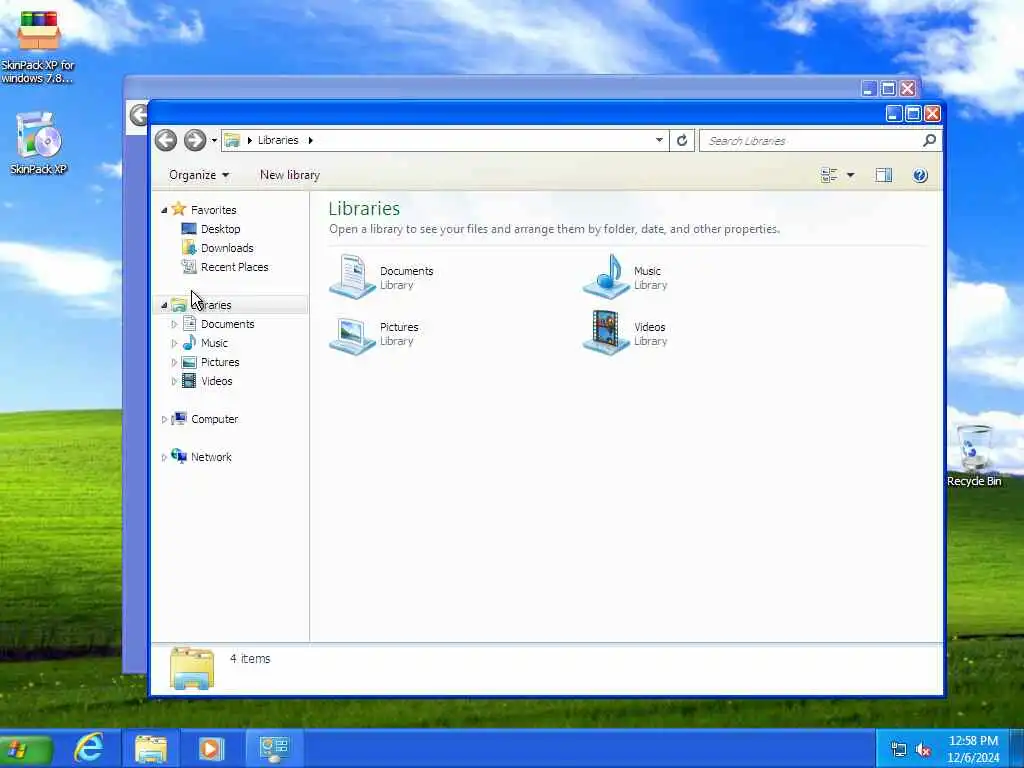
Task: Open the view options dropdown arrow
Action: tap(850, 175)
